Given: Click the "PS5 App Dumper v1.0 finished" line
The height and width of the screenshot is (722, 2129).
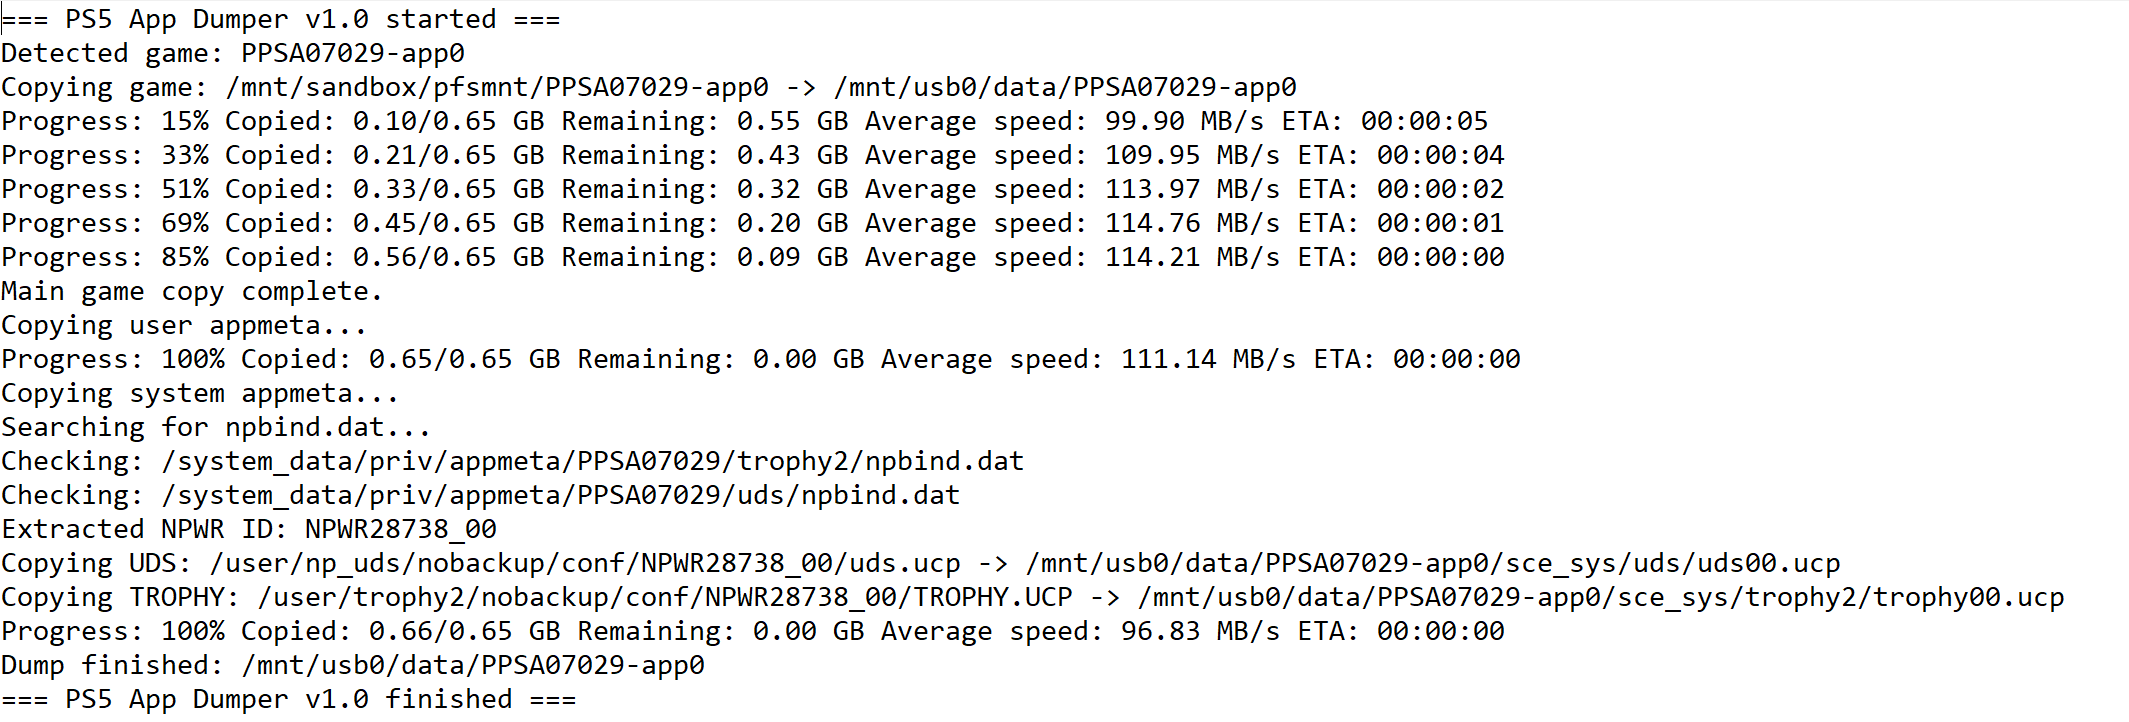Looking at the screenshot, I should tap(288, 700).
